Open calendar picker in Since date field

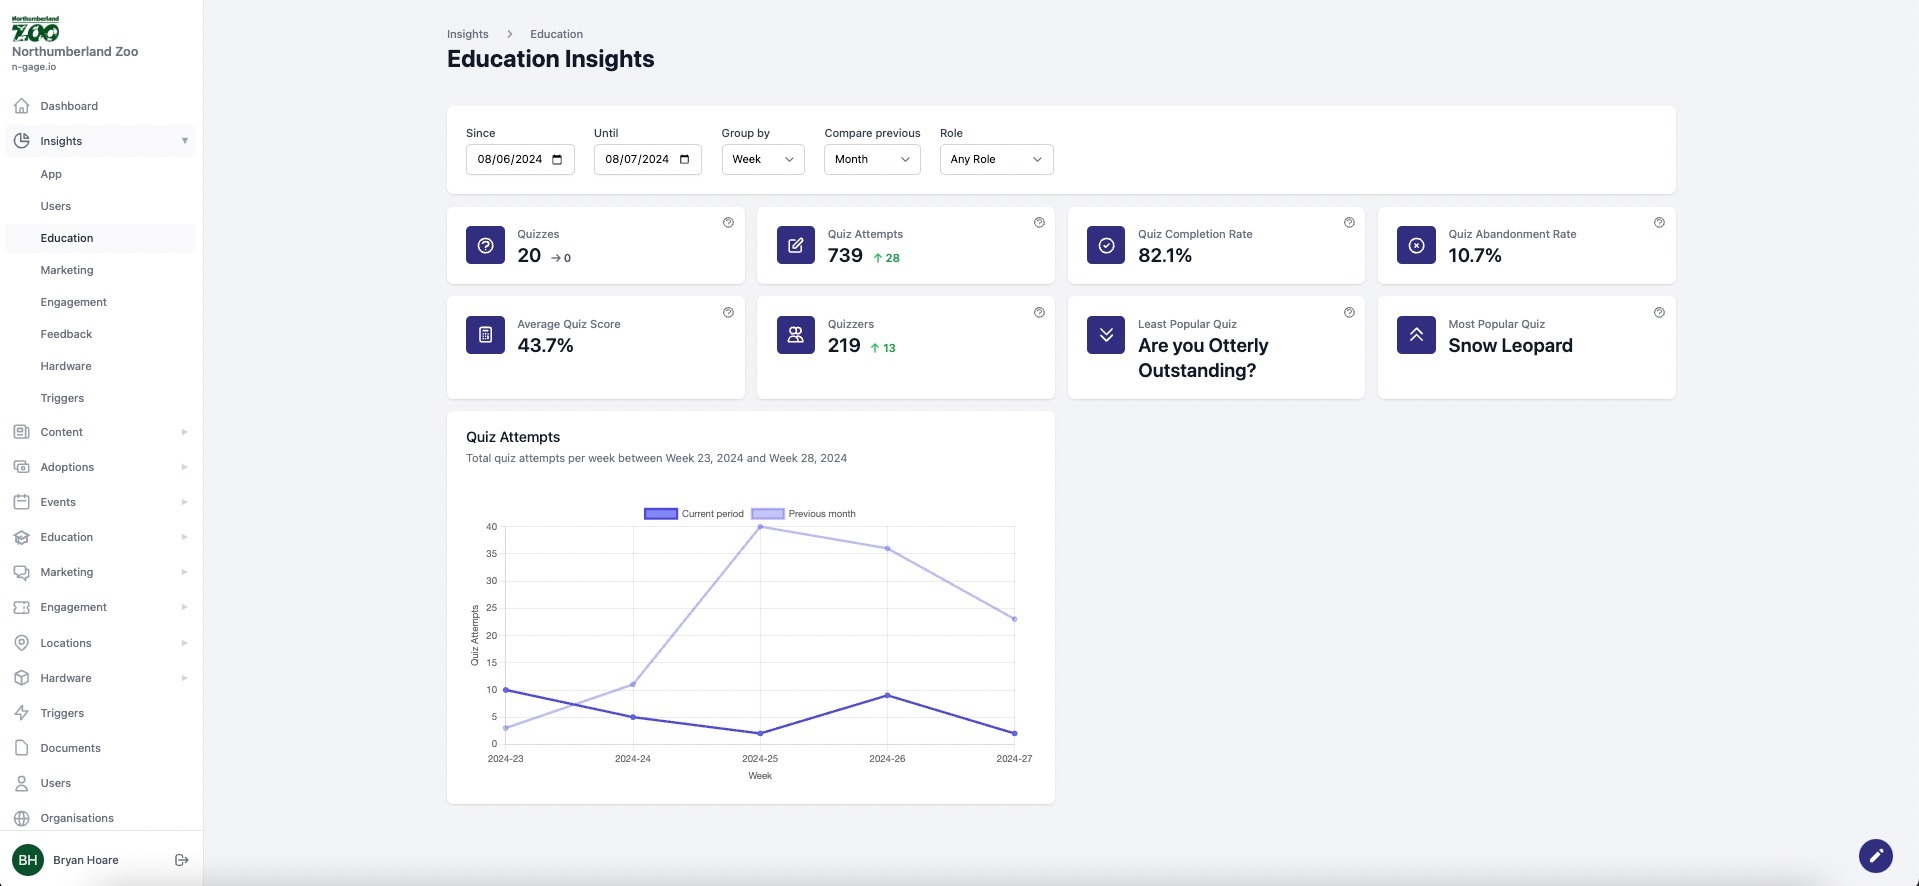pyautogui.click(x=557, y=160)
